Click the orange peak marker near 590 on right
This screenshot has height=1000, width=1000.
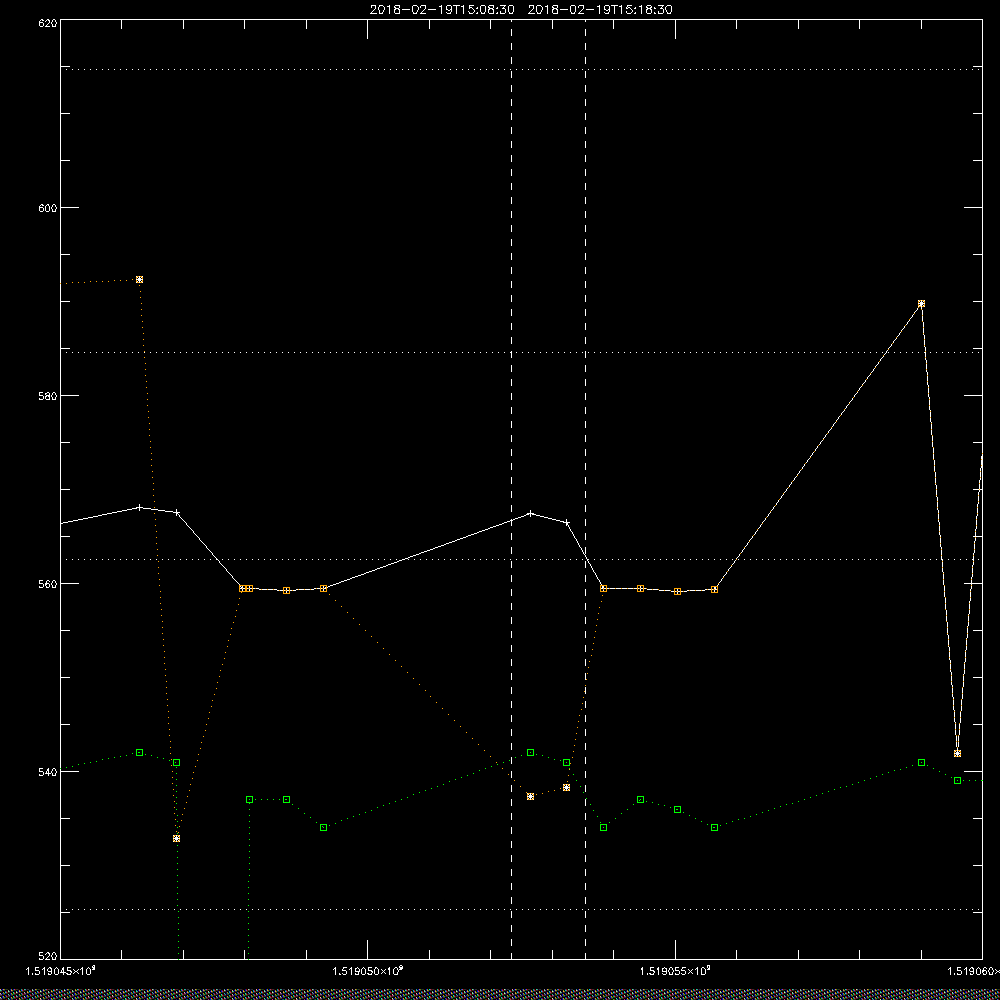[922, 304]
